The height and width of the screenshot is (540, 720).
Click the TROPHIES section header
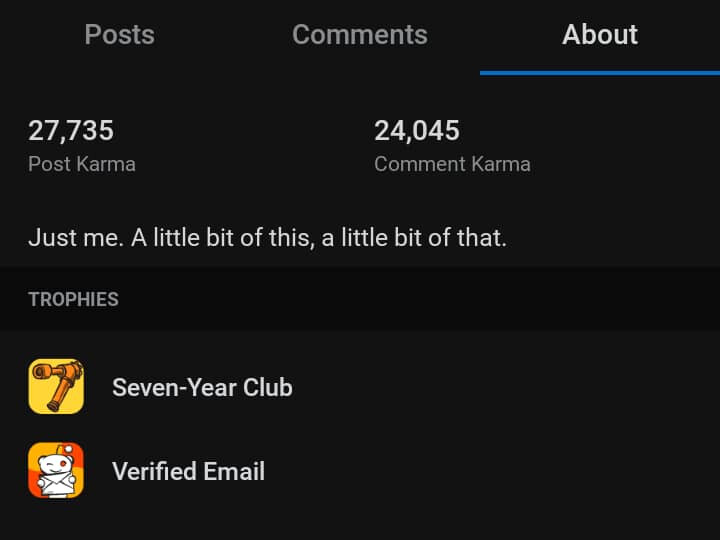(x=73, y=299)
